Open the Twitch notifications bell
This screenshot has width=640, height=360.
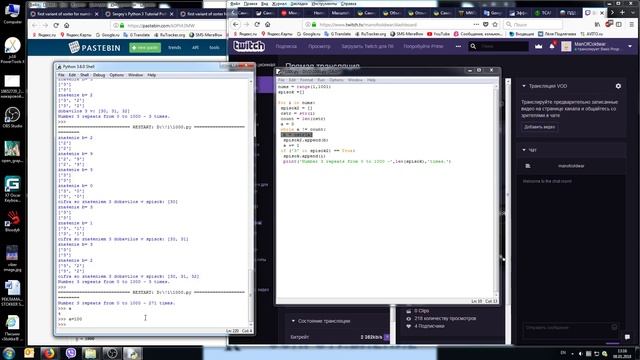pyautogui.click(x=552, y=46)
